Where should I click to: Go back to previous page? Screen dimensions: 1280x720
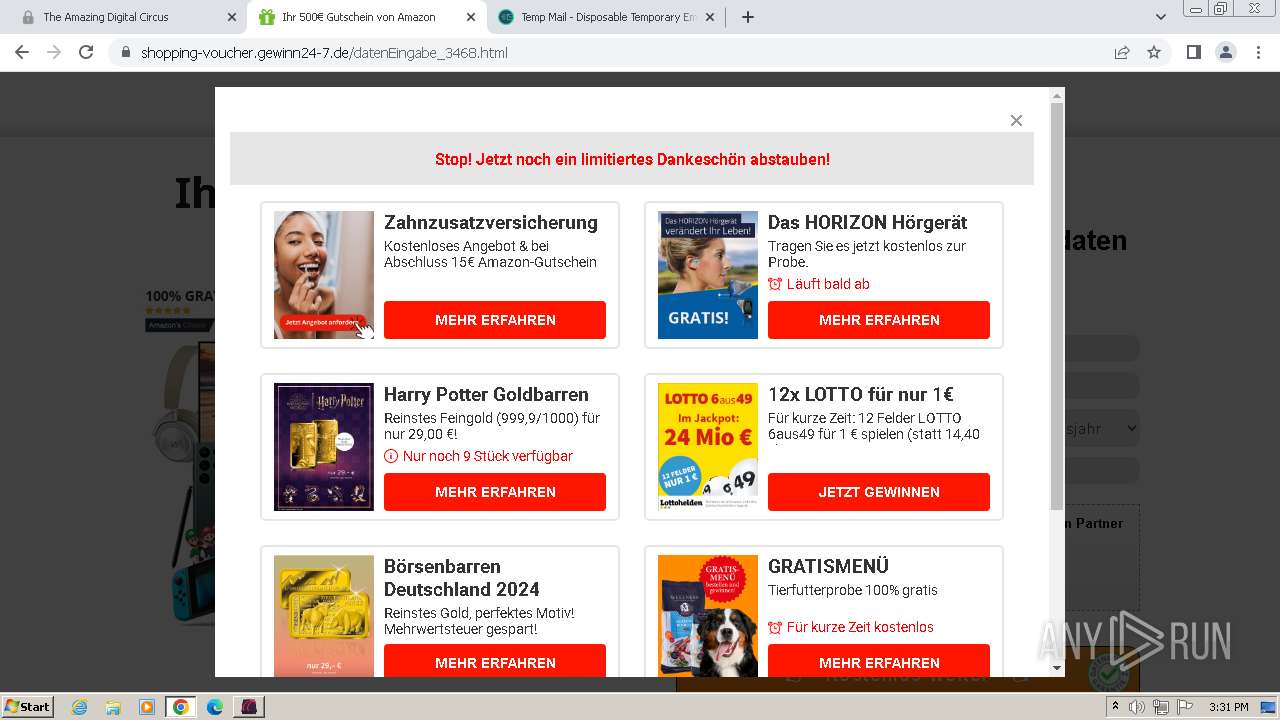click(x=22, y=52)
